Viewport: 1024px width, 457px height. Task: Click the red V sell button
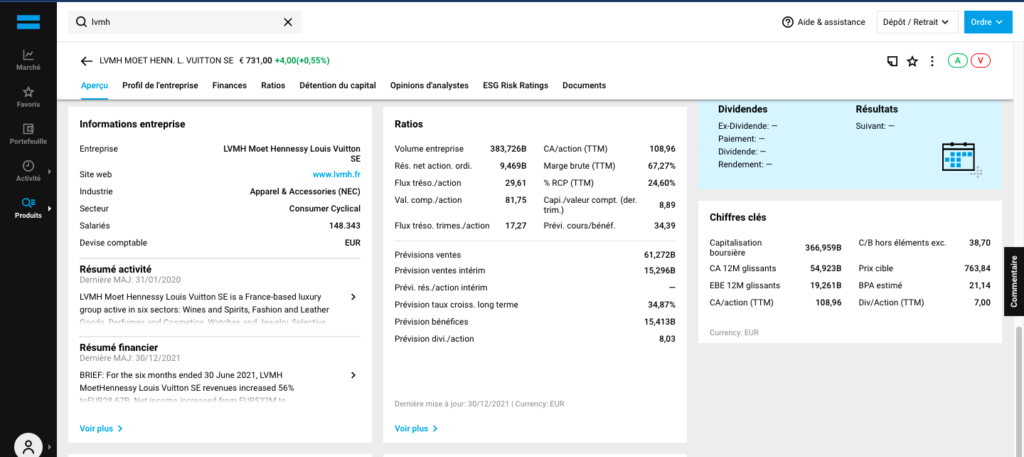point(981,61)
